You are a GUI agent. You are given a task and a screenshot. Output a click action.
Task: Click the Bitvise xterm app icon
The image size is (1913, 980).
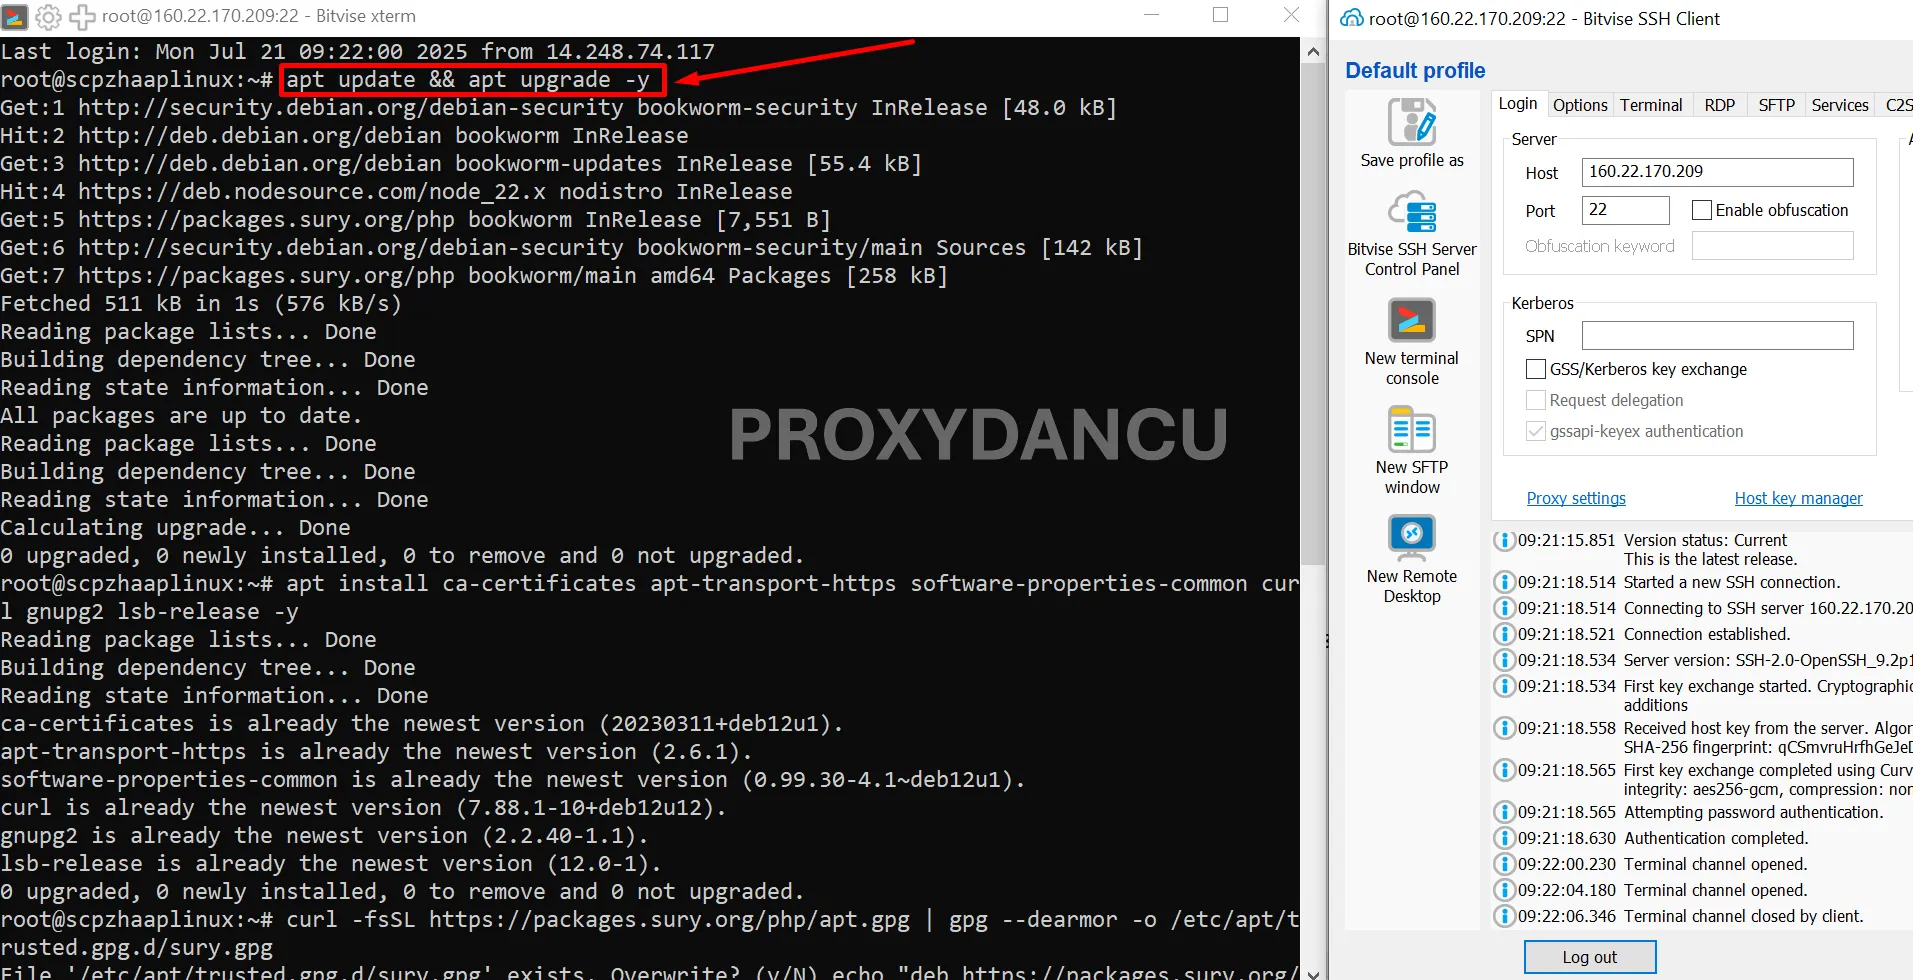pos(15,16)
